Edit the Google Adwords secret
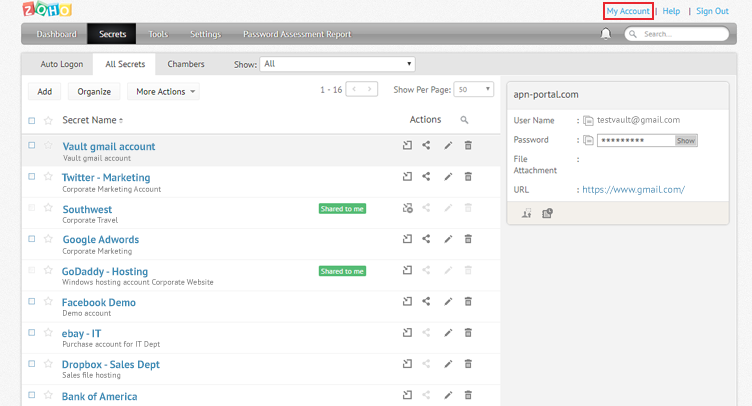This screenshot has width=752, height=406. 448,239
